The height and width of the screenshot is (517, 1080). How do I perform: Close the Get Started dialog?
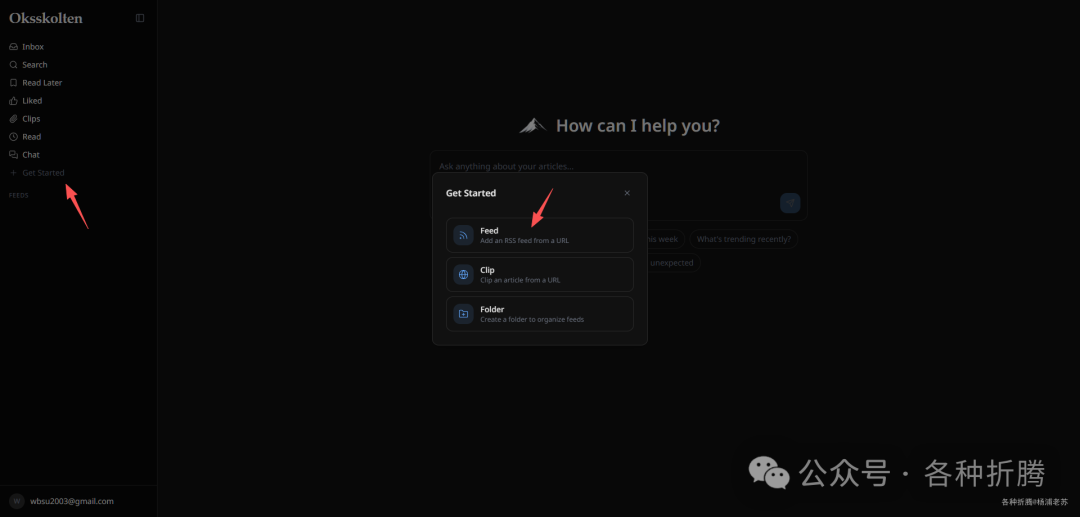coord(627,193)
